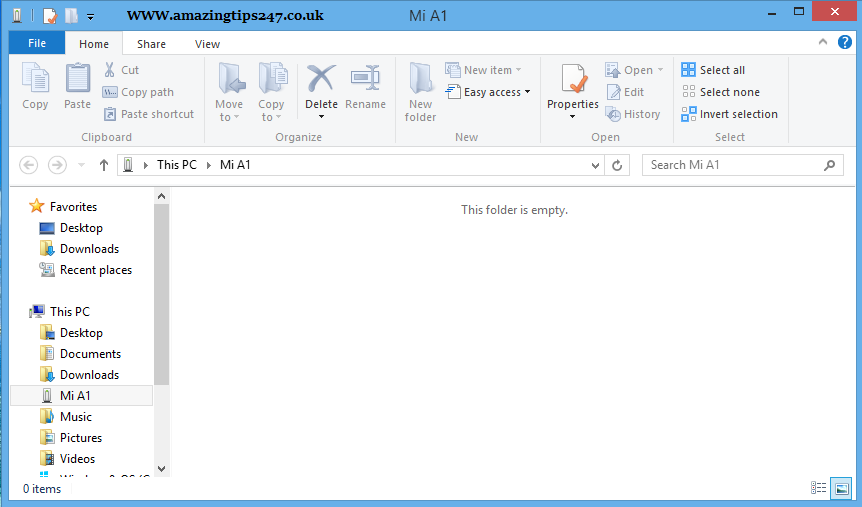Open the File tab
862x507 pixels.
coord(37,43)
